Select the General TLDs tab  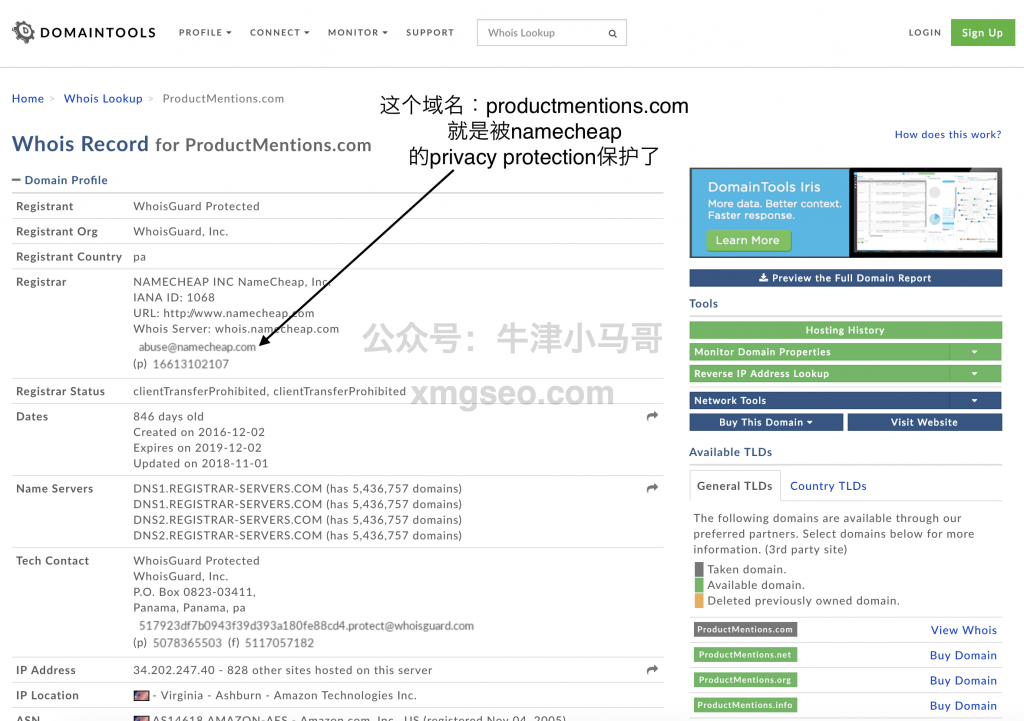(735, 486)
